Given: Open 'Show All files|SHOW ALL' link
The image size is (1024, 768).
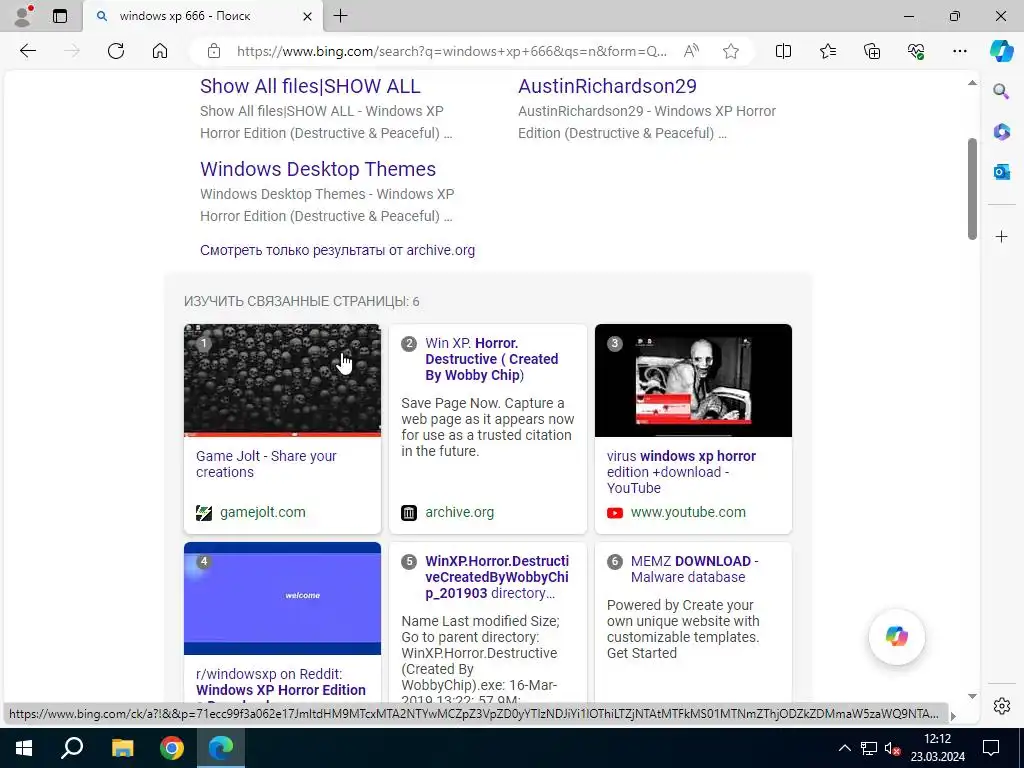Looking at the screenshot, I should click(x=310, y=86).
